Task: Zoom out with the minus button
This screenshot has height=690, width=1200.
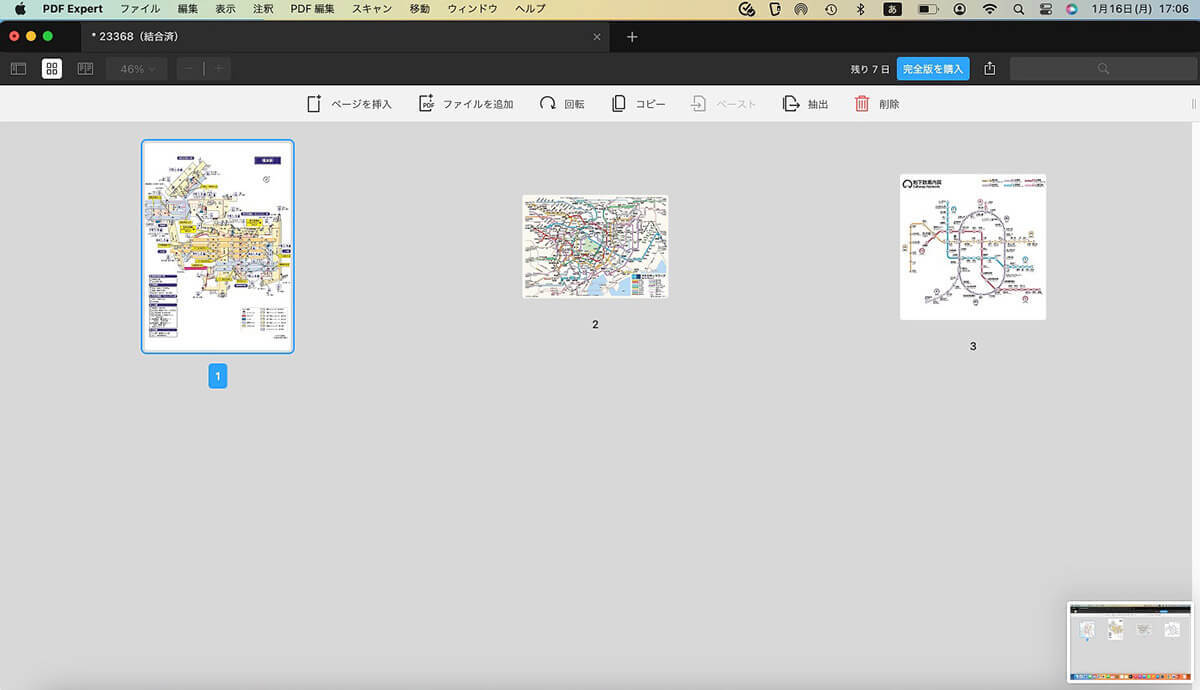Action: coord(190,69)
